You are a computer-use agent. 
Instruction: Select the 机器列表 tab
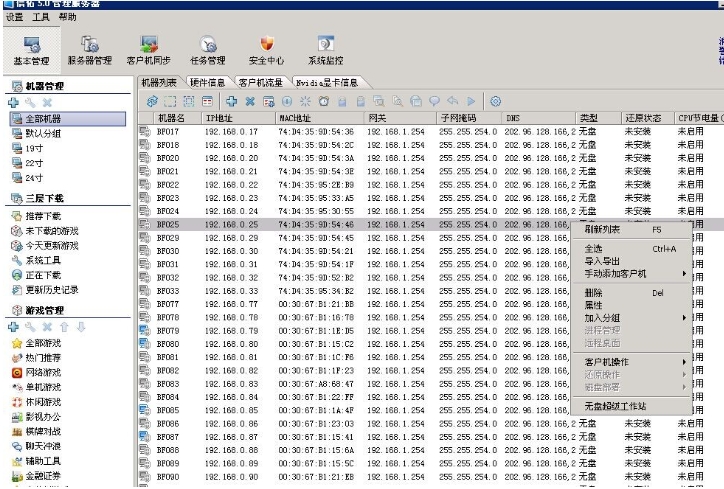(x=159, y=83)
